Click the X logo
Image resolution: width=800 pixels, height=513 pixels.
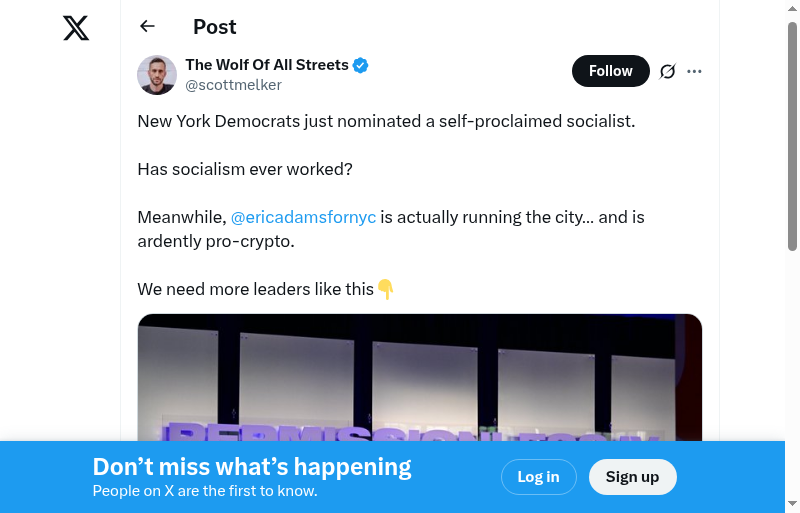(x=76, y=28)
